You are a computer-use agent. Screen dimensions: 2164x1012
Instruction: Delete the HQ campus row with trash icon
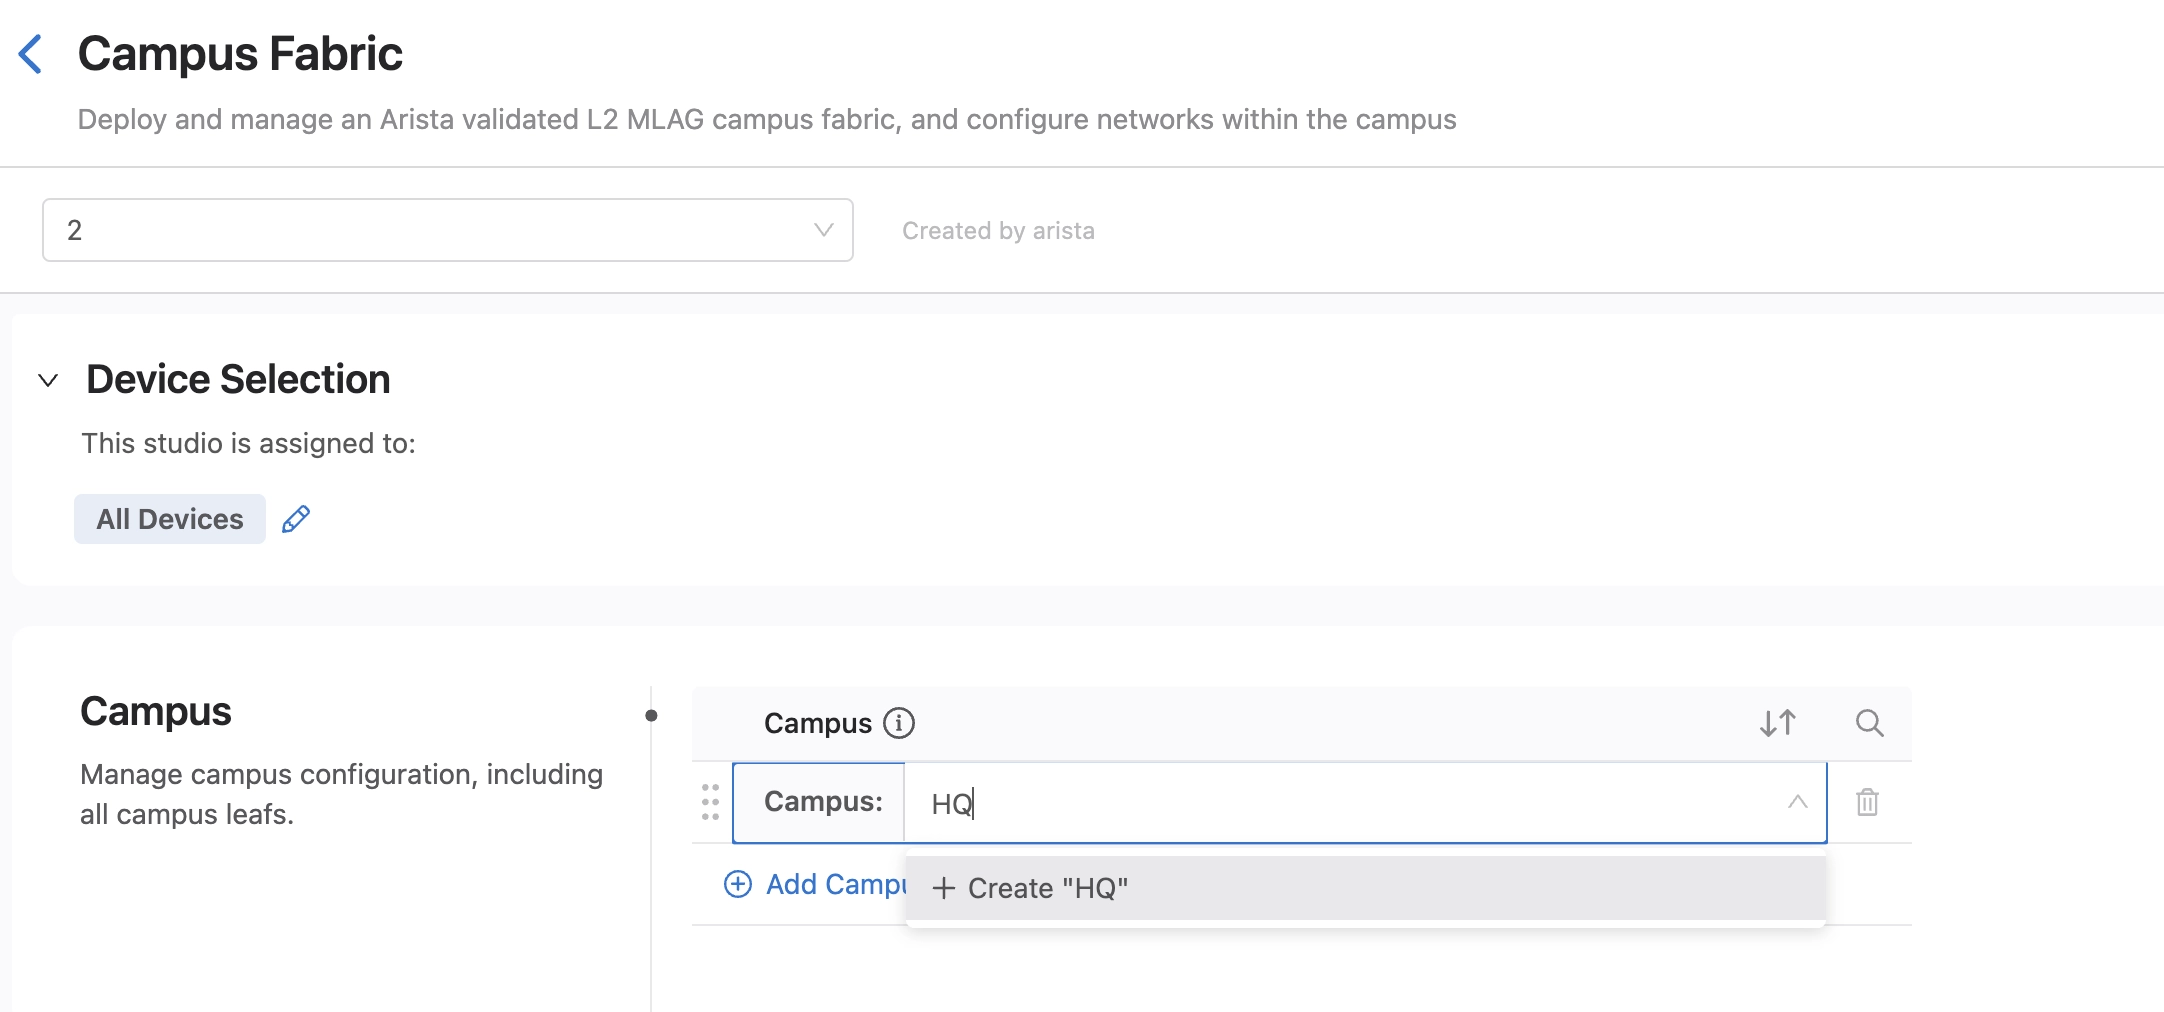[1867, 802]
